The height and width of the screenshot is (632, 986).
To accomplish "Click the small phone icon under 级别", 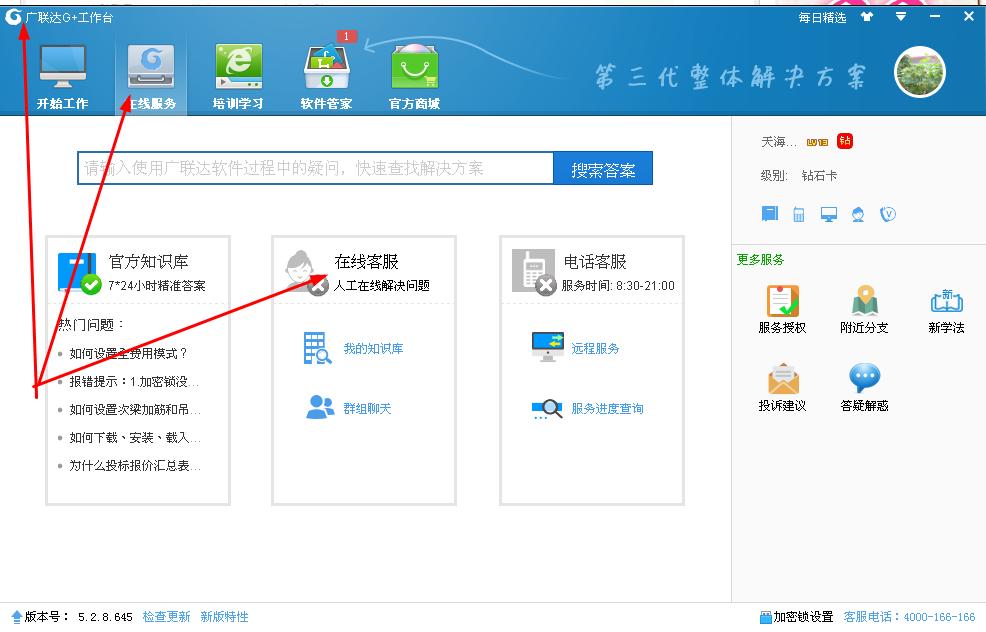I will [x=799, y=214].
